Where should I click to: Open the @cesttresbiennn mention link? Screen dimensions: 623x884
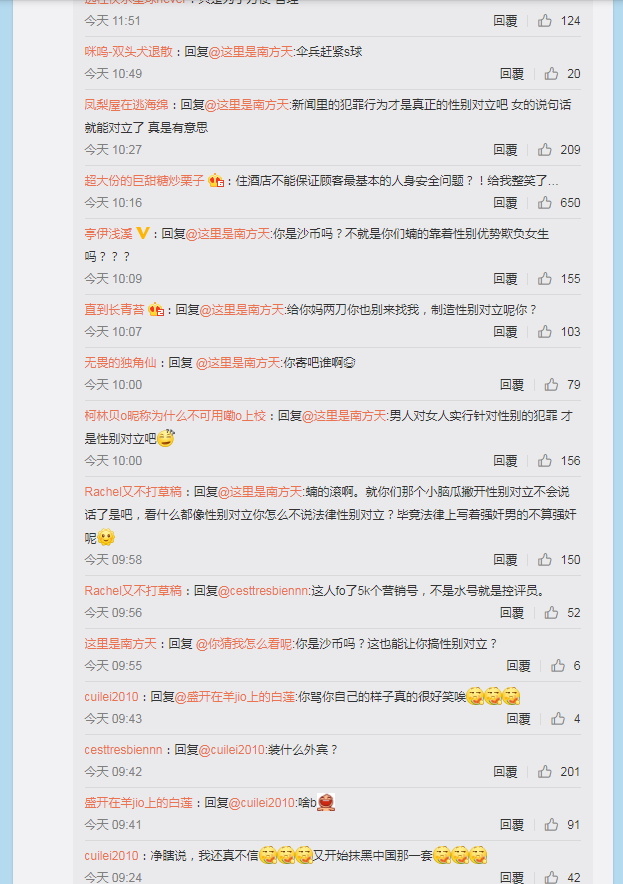(263, 591)
